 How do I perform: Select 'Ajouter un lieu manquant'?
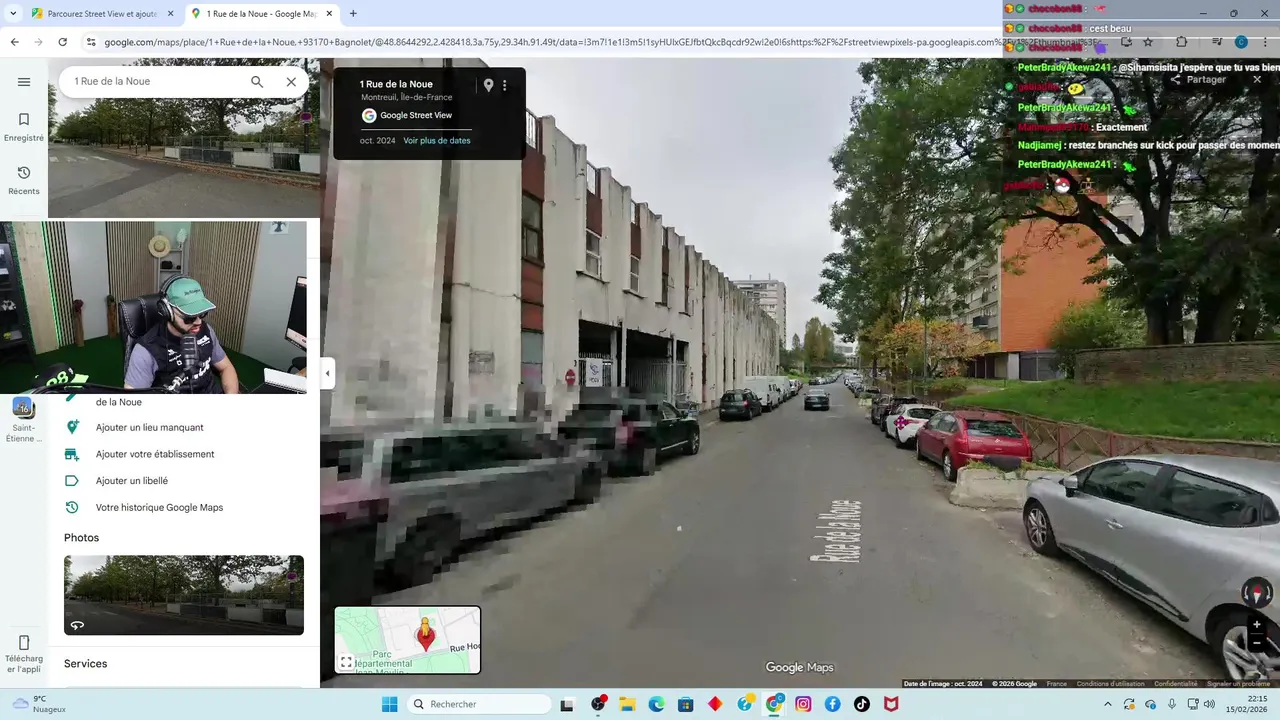(x=150, y=427)
